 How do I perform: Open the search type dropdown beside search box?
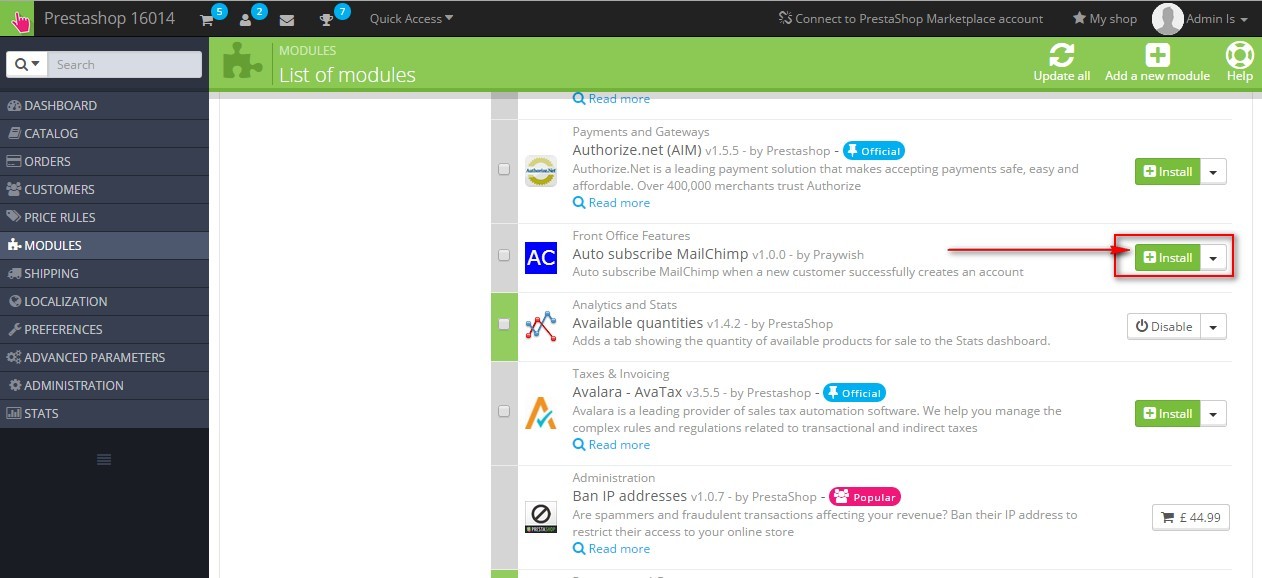click(x=27, y=64)
